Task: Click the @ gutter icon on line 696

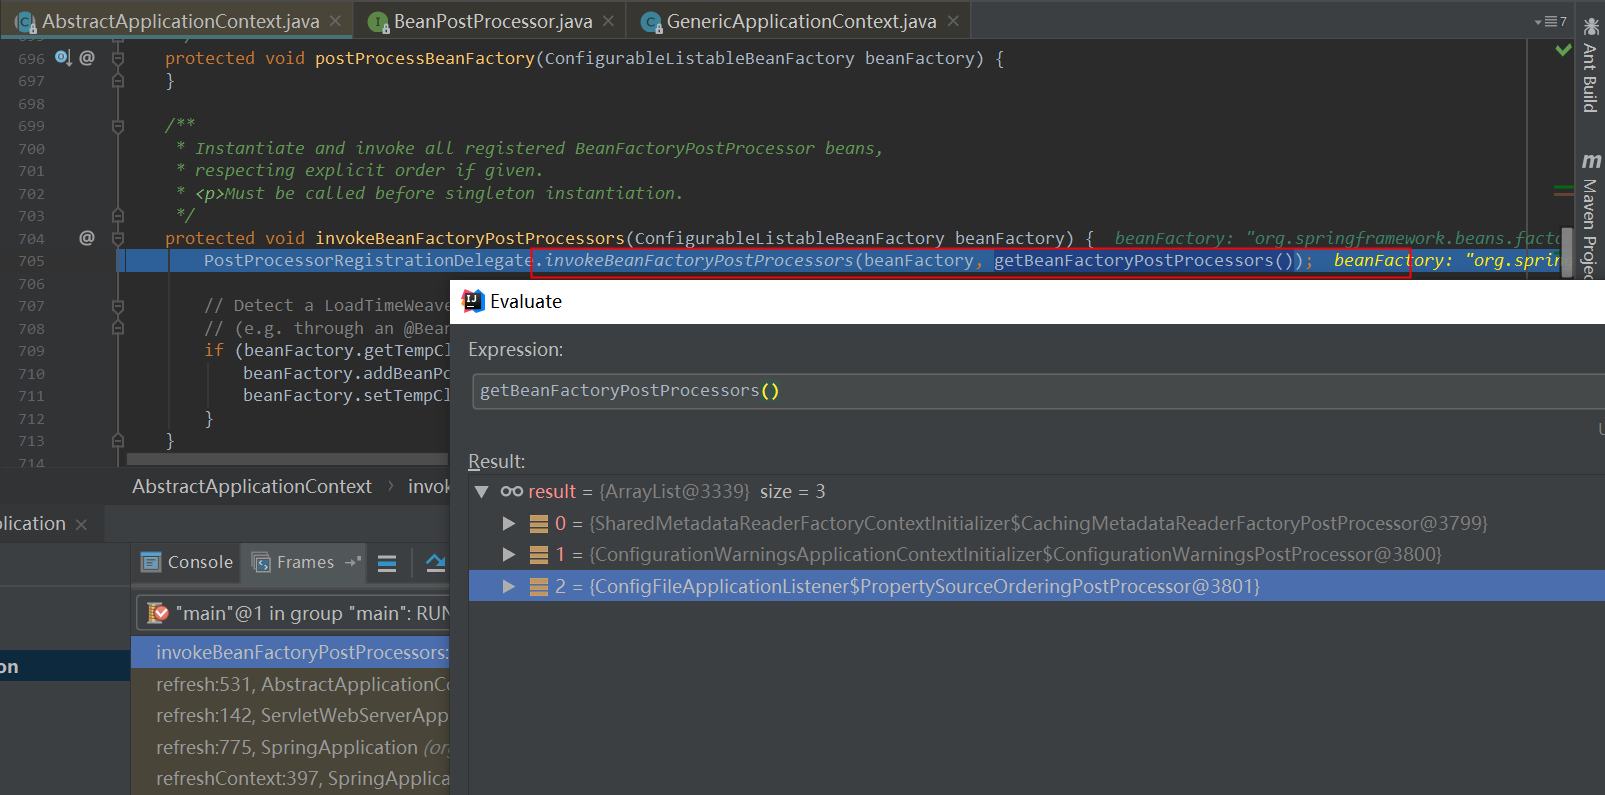Action: (x=87, y=58)
